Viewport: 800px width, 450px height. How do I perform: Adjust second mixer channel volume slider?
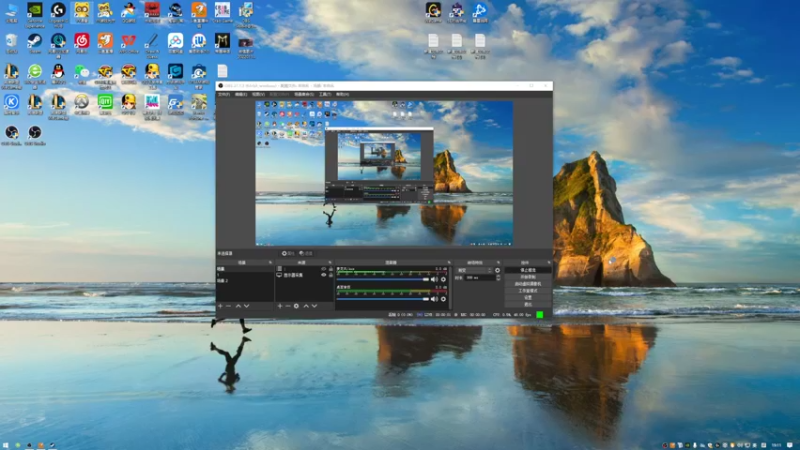point(383,299)
